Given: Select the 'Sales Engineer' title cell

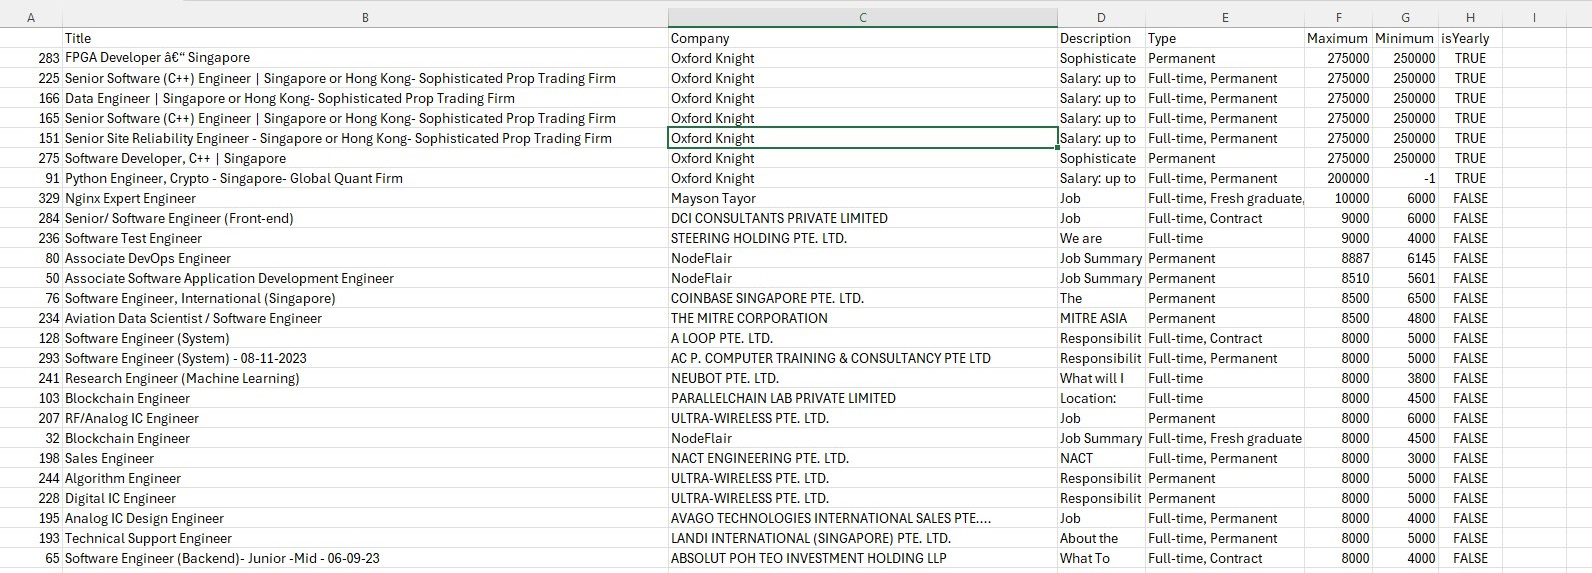Looking at the screenshot, I should click(109, 458).
